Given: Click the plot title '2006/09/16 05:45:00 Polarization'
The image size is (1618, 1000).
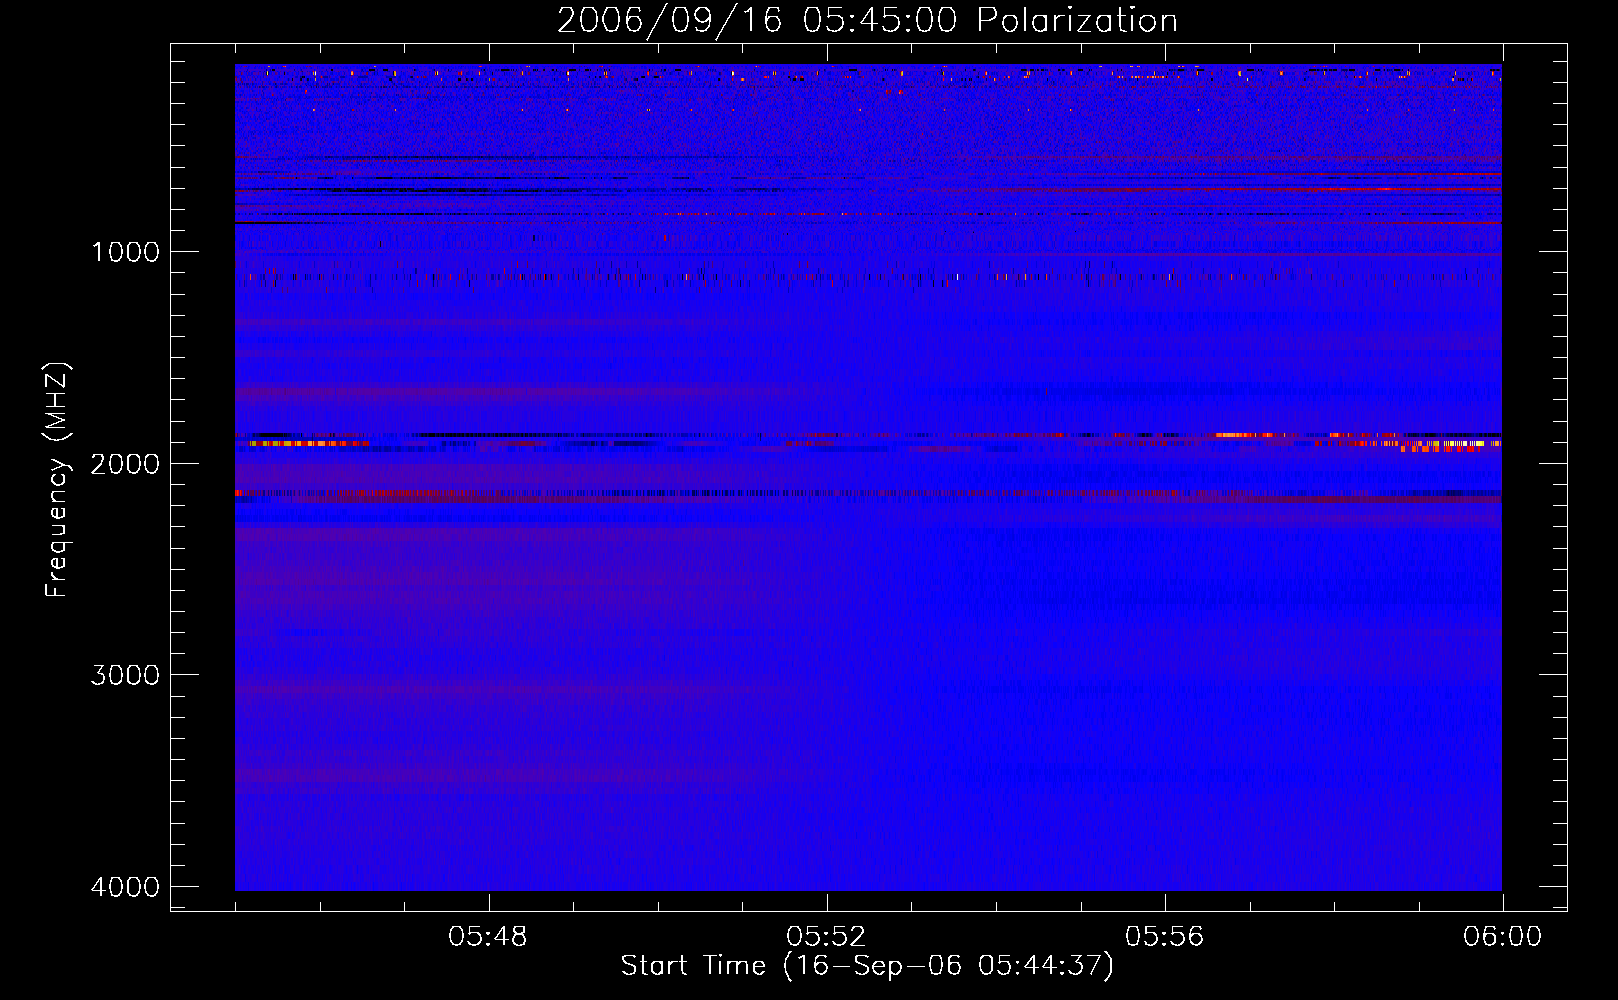Looking at the screenshot, I should 867,21.
